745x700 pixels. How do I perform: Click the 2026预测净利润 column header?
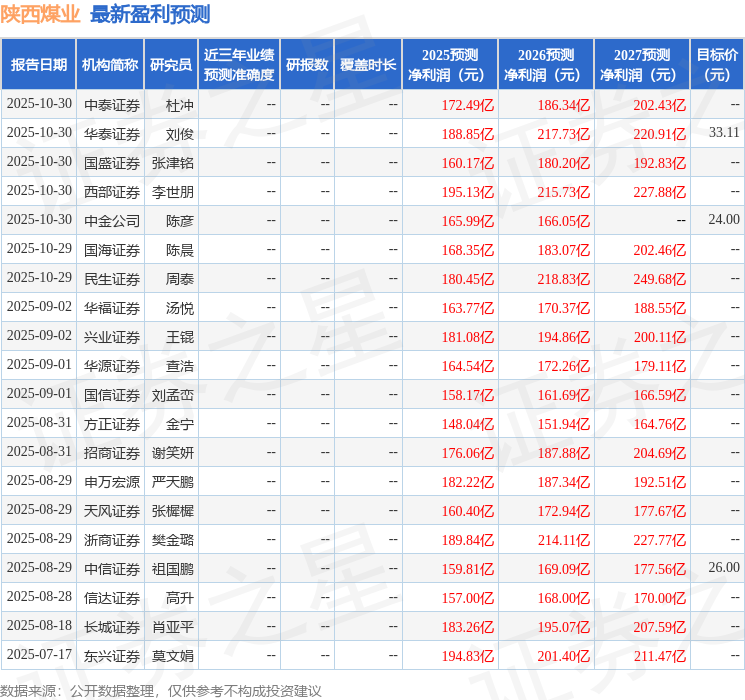(546, 65)
